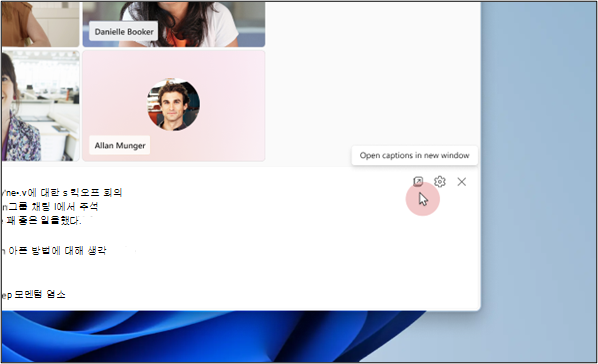Click the Danielle Booker name label
Image resolution: width=598 pixels, height=364 pixels.
124,32
